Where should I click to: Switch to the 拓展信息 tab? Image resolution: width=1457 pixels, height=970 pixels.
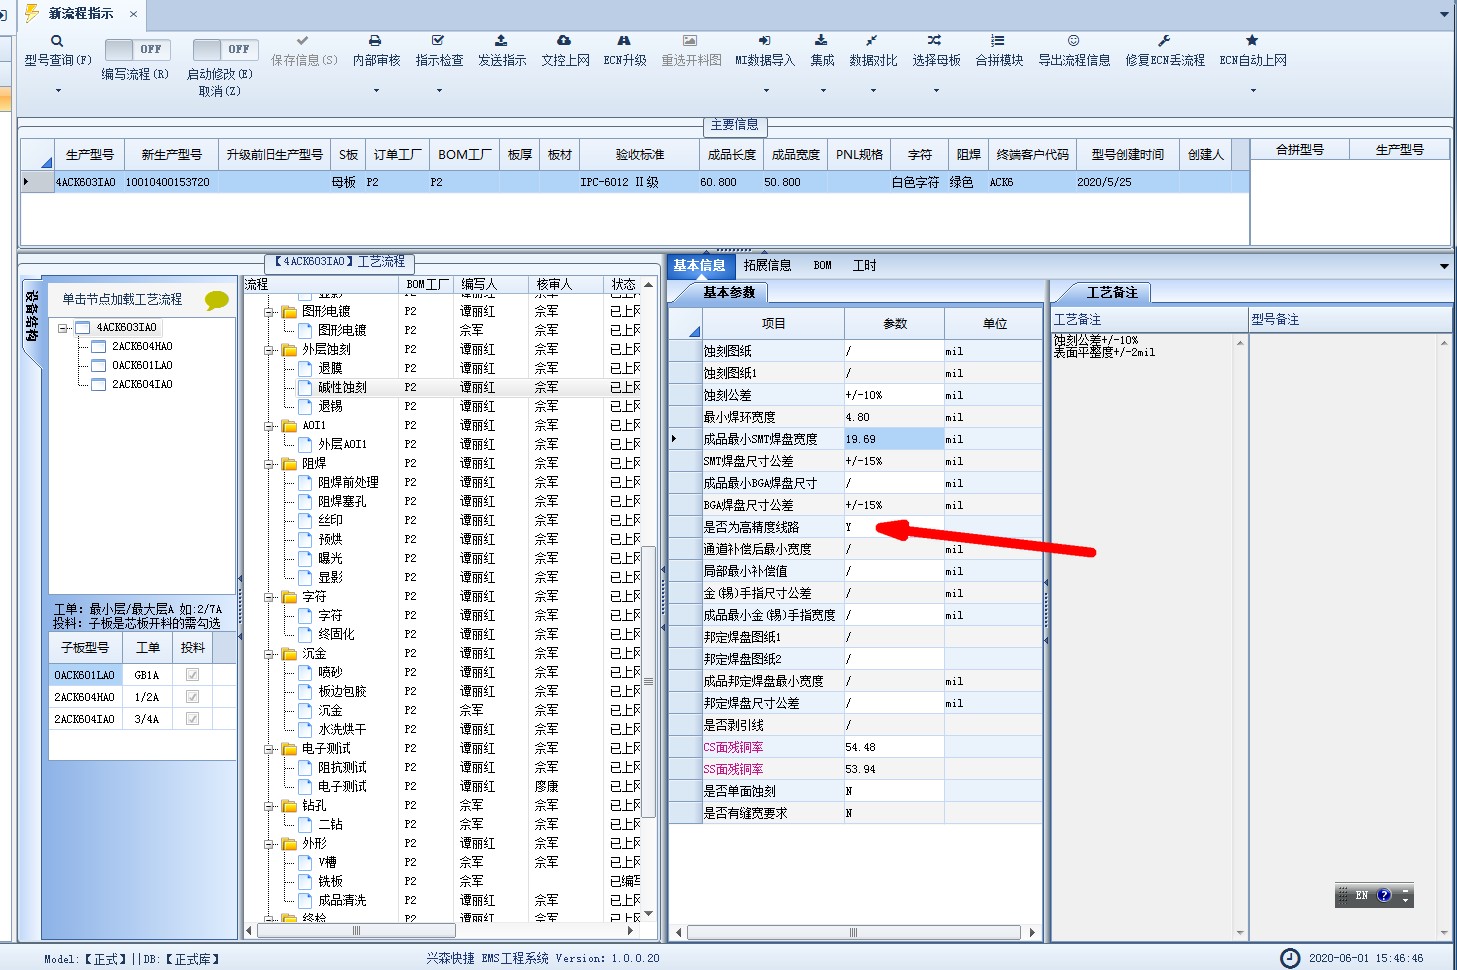tap(767, 265)
